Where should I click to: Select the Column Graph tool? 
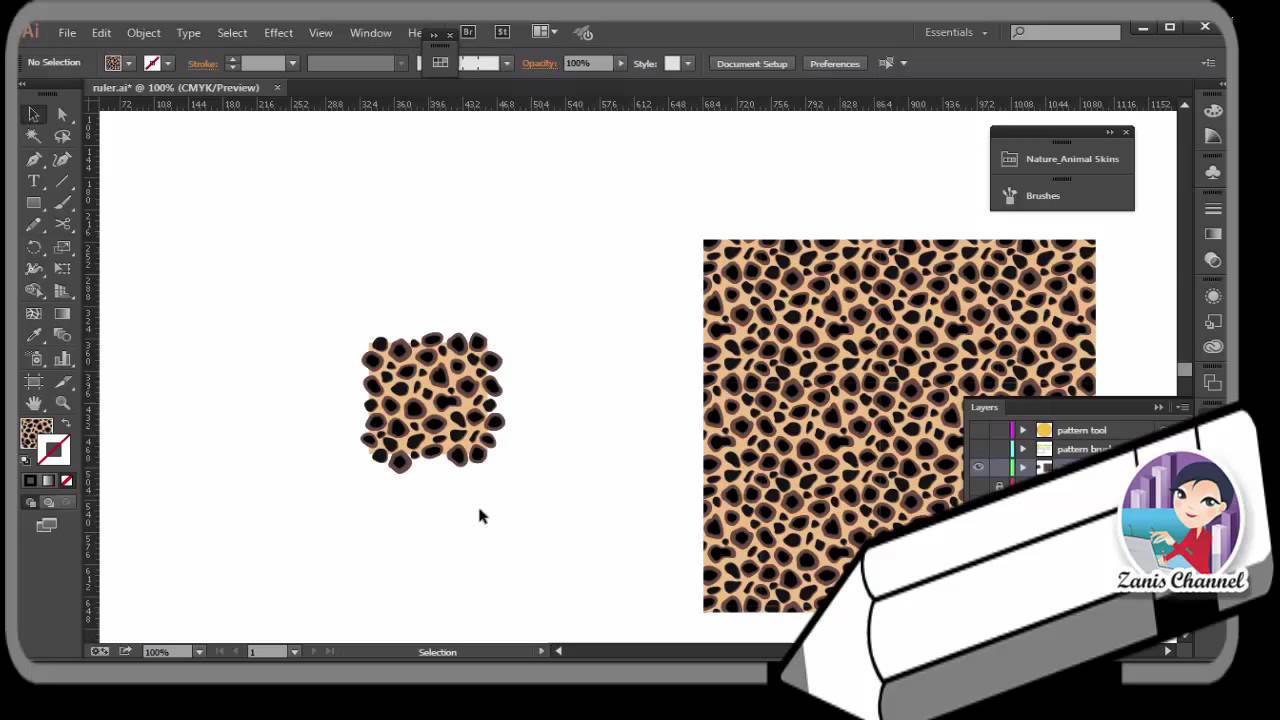point(62,358)
